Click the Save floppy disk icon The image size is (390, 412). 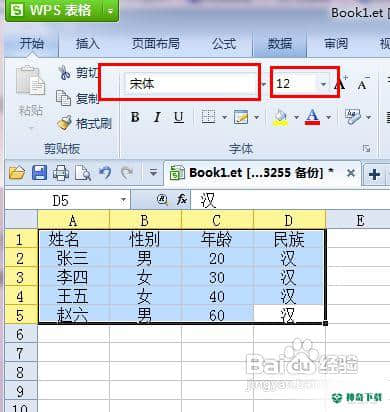pos(39,173)
